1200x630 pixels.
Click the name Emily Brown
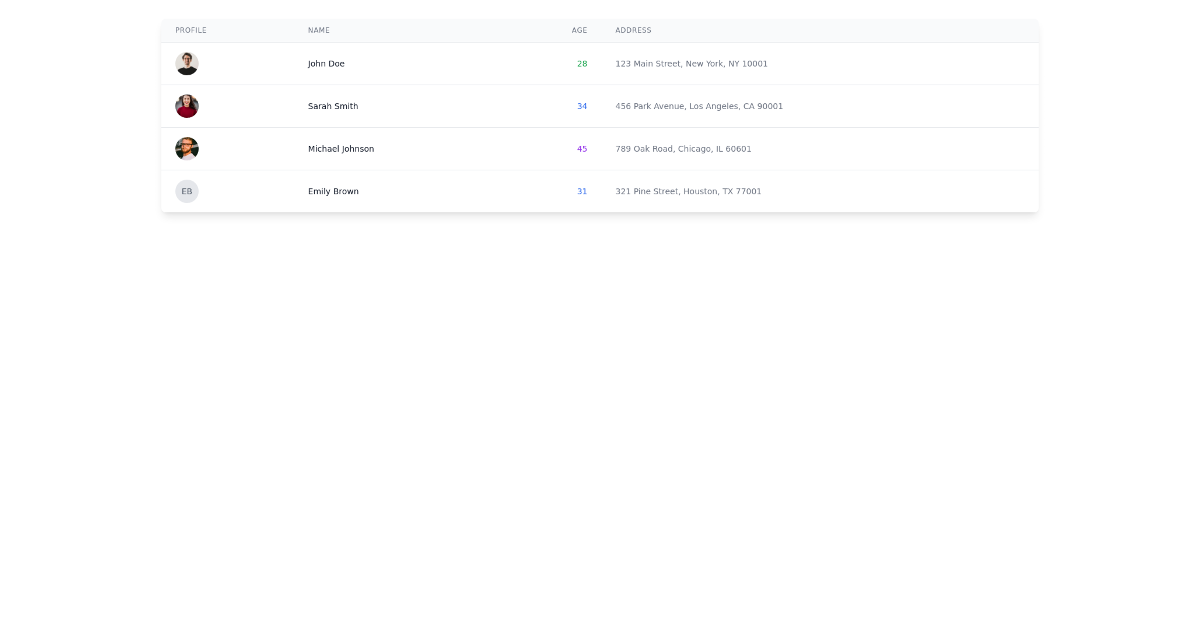pos(333,191)
